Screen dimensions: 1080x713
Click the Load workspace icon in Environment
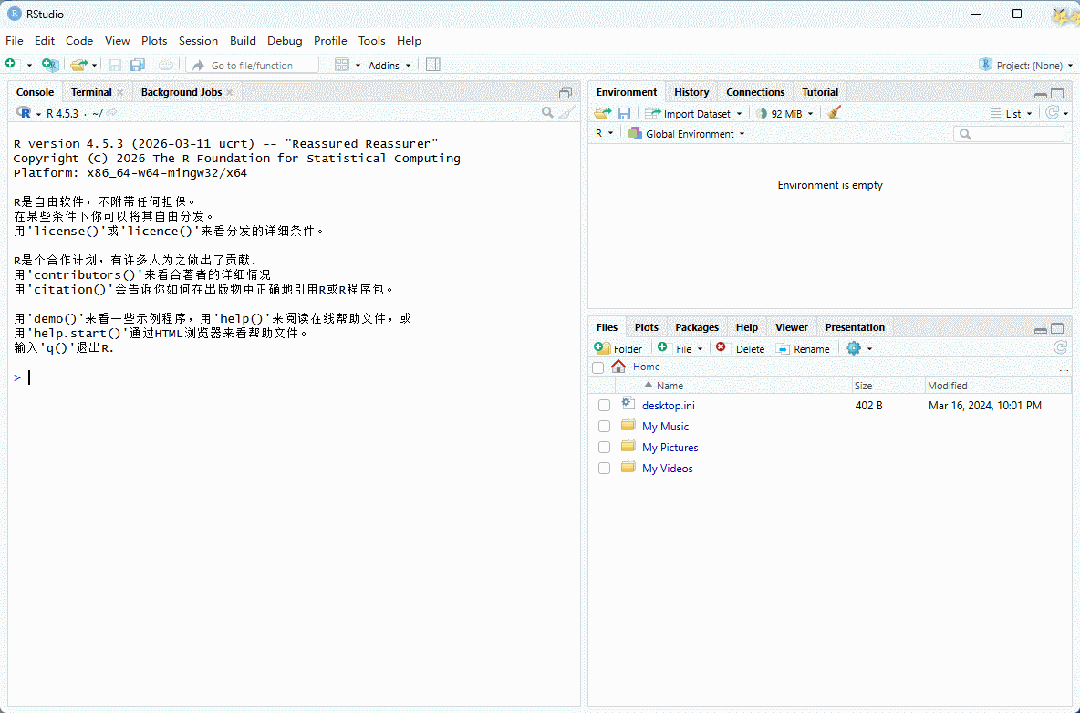pos(603,113)
